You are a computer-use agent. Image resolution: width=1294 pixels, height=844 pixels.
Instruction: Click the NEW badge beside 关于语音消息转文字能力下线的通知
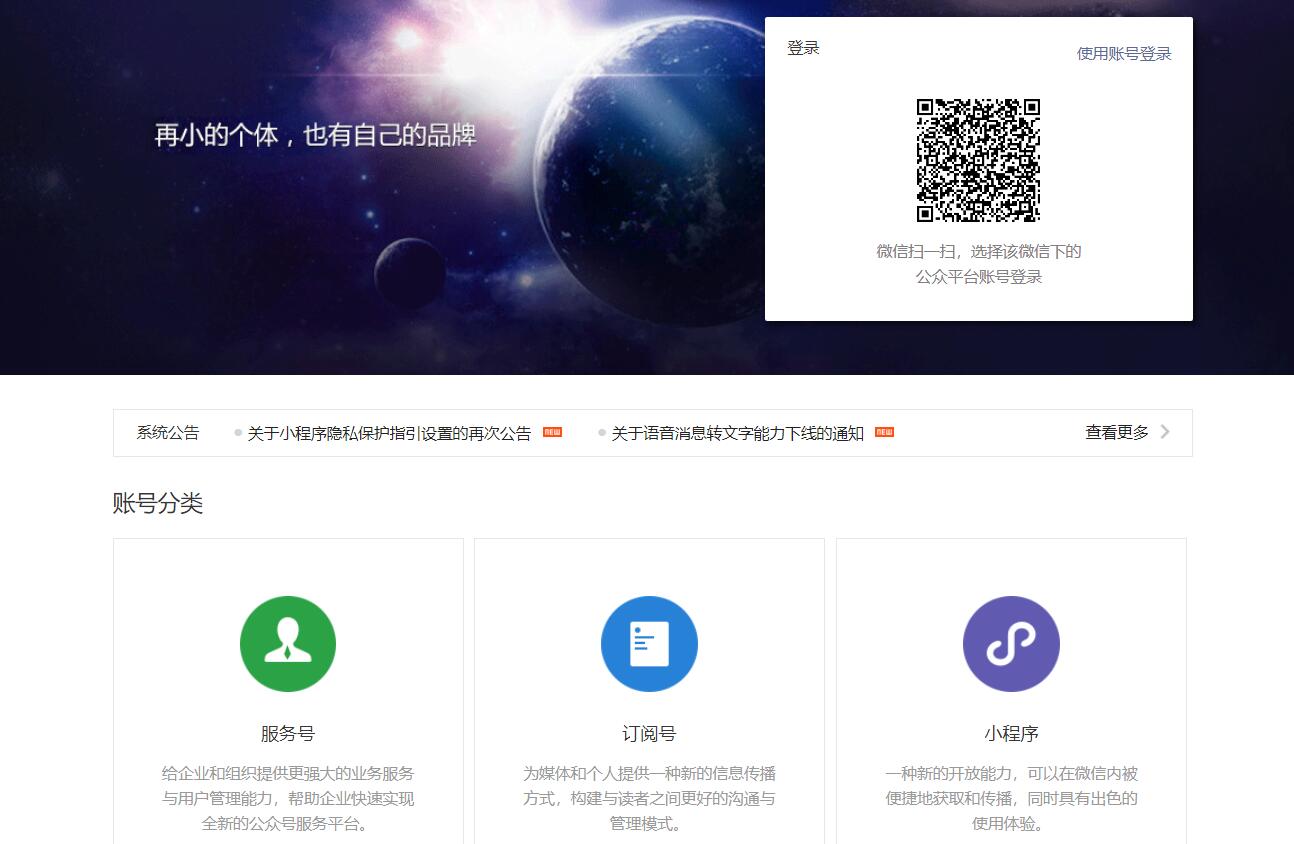[884, 432]
